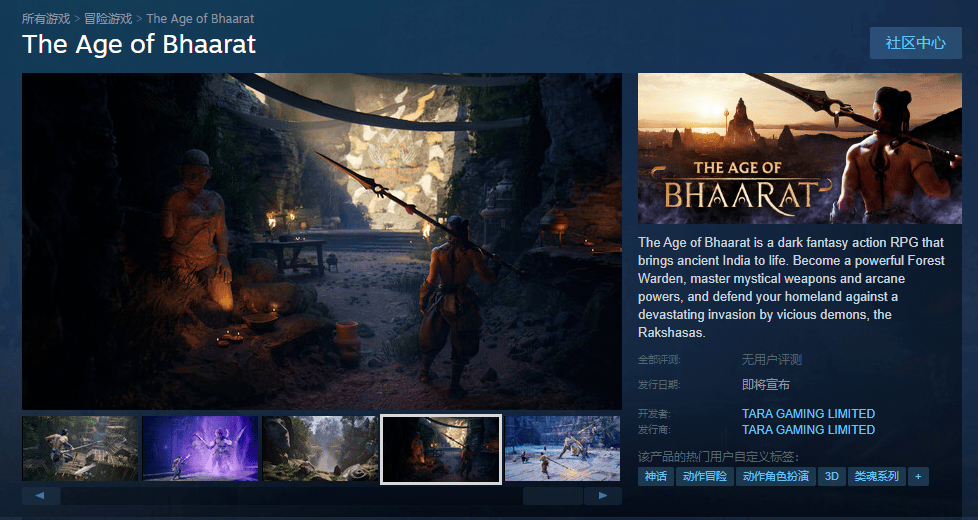Click The Age of Bhaarat page title
978x520 pixels.
pos(139,44)
